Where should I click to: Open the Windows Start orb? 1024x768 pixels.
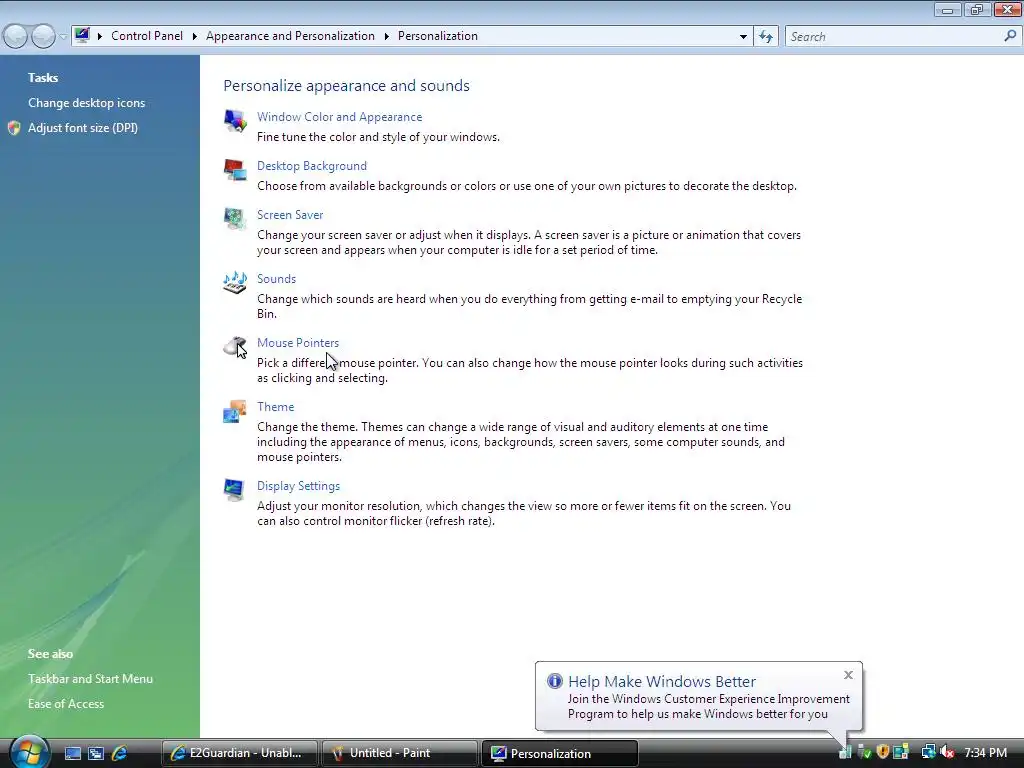(x=29, y=752)
